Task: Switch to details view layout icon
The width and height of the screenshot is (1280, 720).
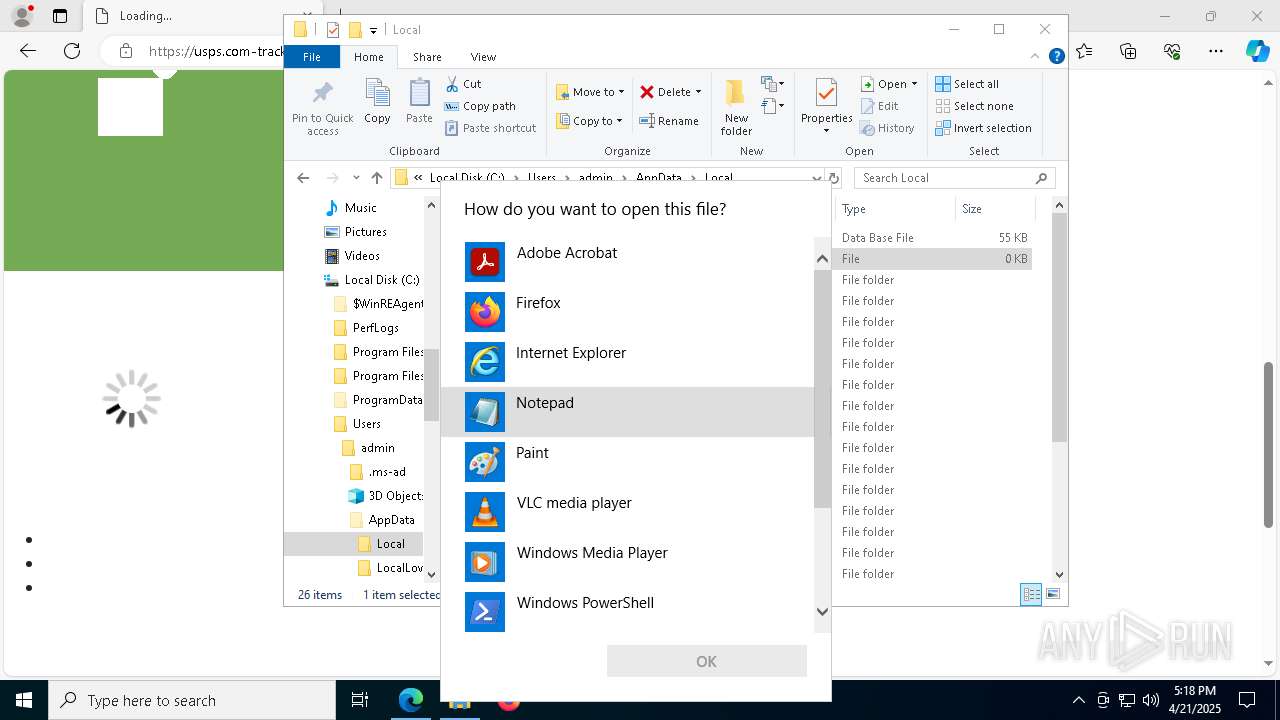Action: pos(1031,594)
